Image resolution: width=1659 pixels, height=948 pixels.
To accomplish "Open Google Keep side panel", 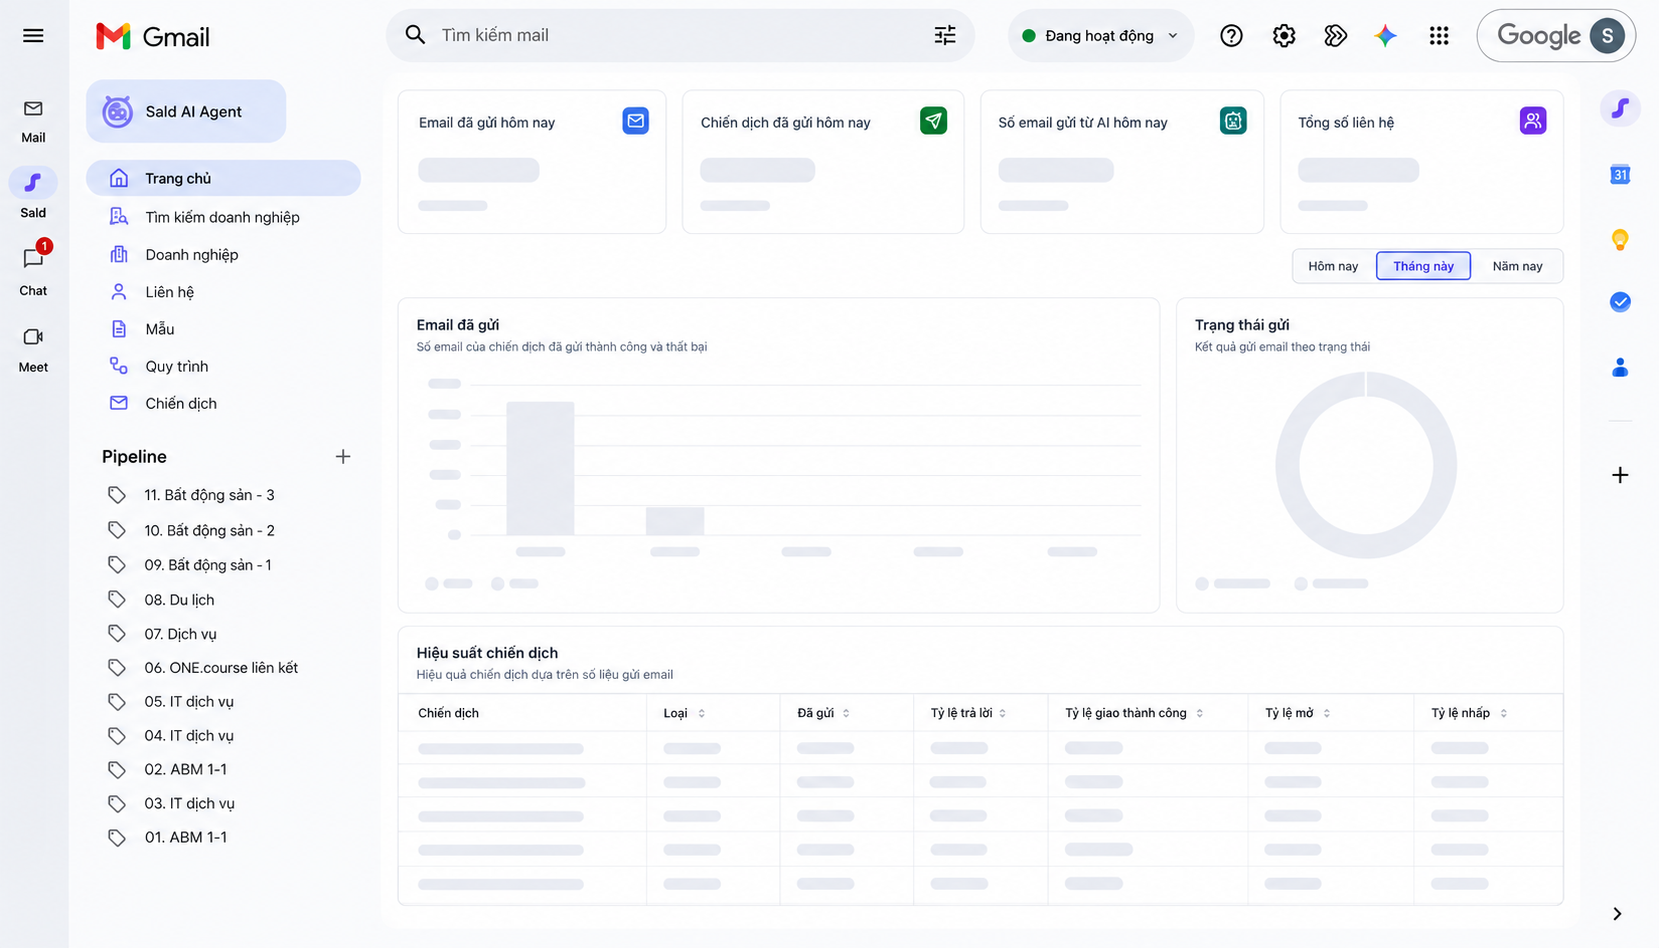I will tap(1620, 240).
